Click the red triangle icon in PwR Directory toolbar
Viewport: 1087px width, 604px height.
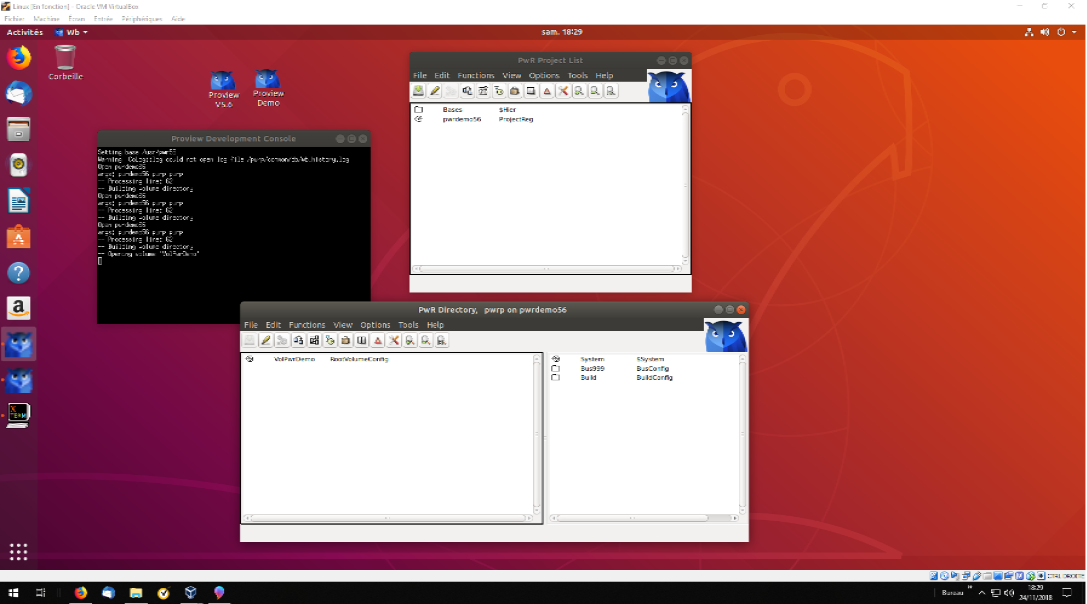coord(378,341)
